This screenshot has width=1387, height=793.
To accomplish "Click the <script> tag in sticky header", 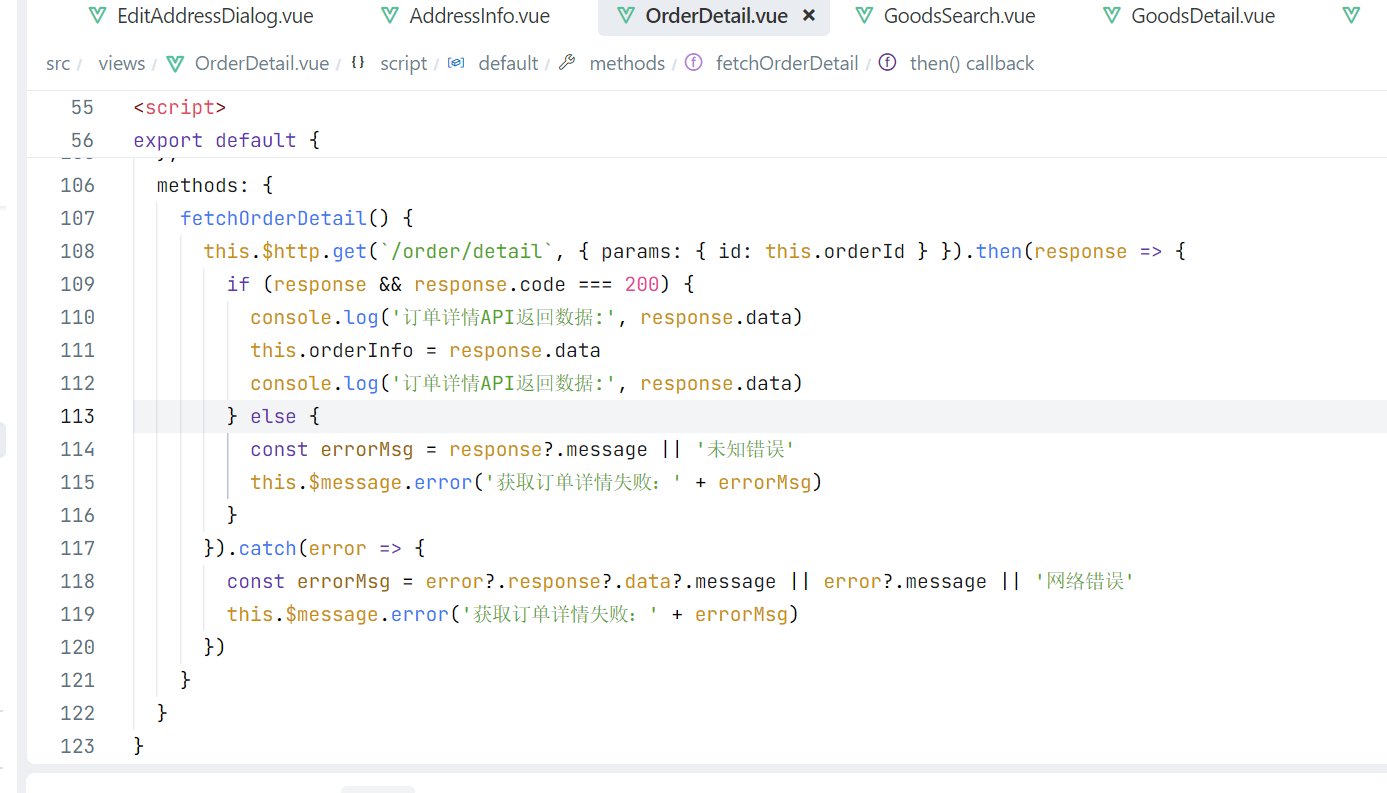I will (x=180, y=107).
